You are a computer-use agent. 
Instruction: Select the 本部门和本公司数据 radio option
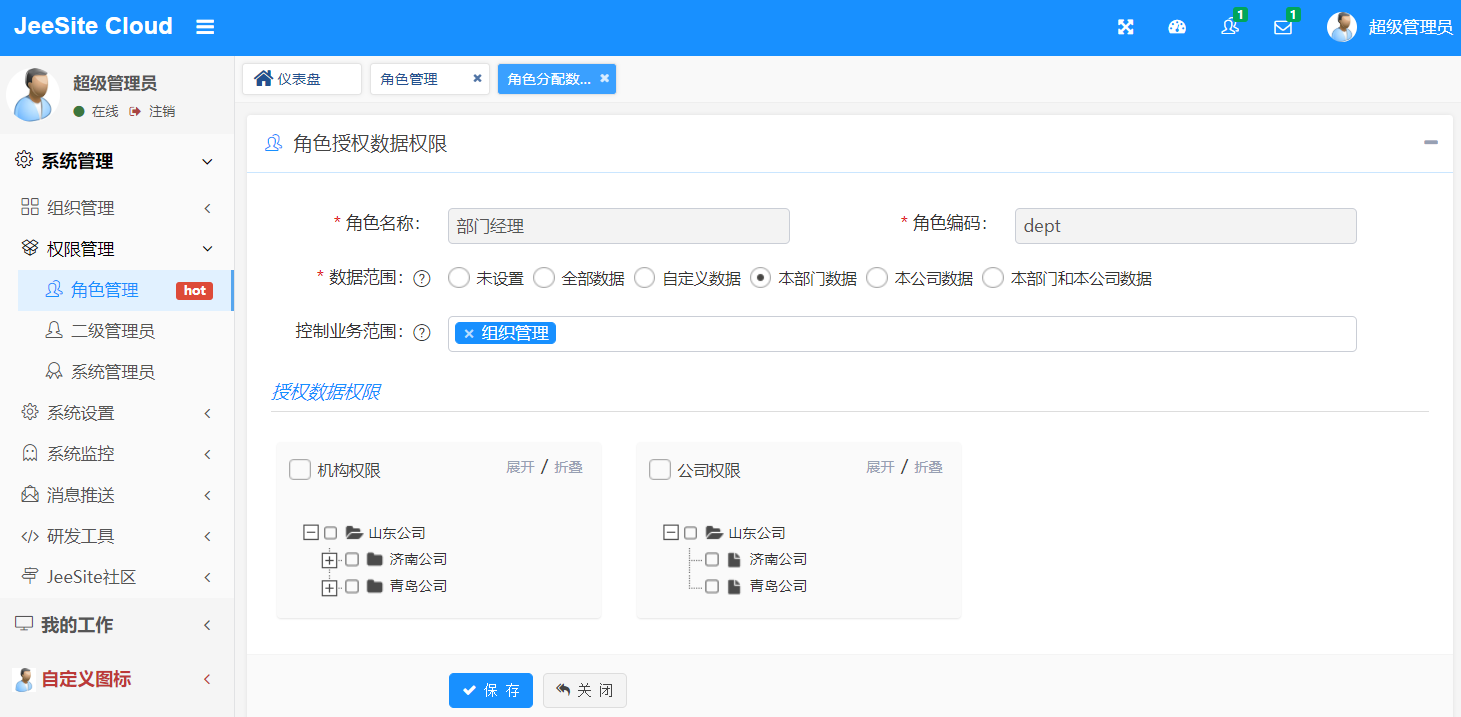tap(993, 278)
